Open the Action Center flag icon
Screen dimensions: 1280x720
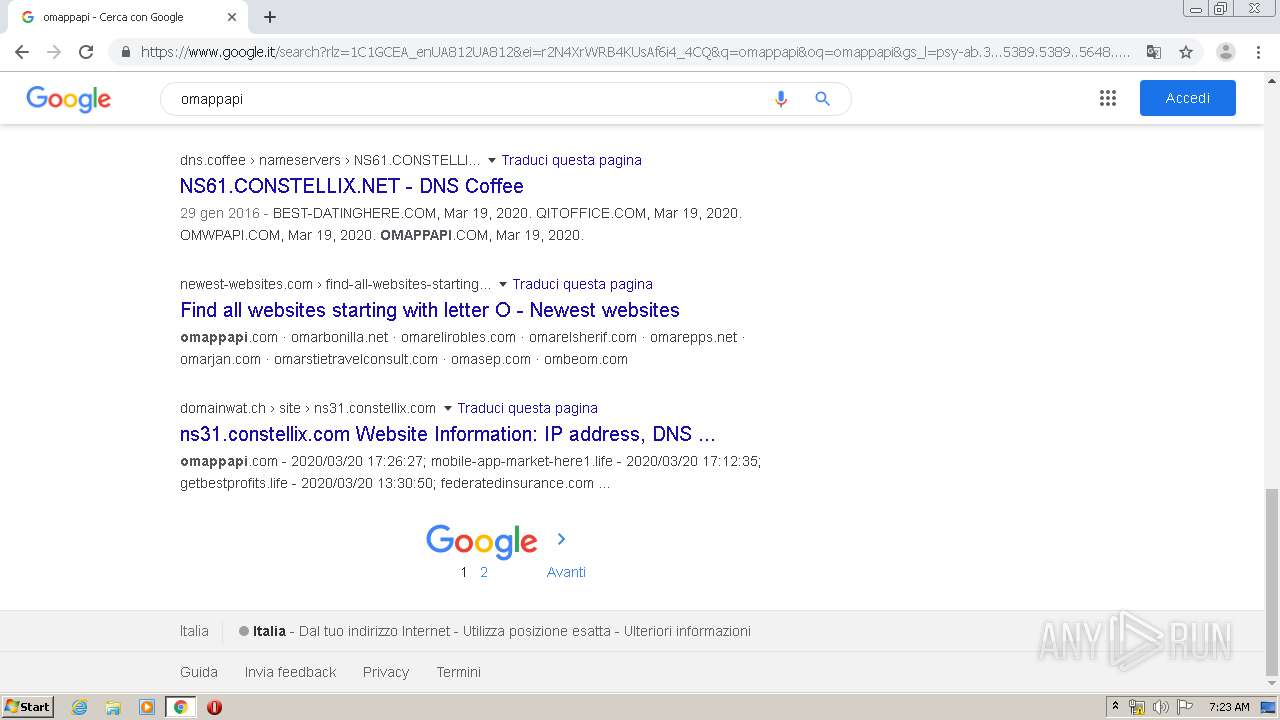click(1185, 707)
